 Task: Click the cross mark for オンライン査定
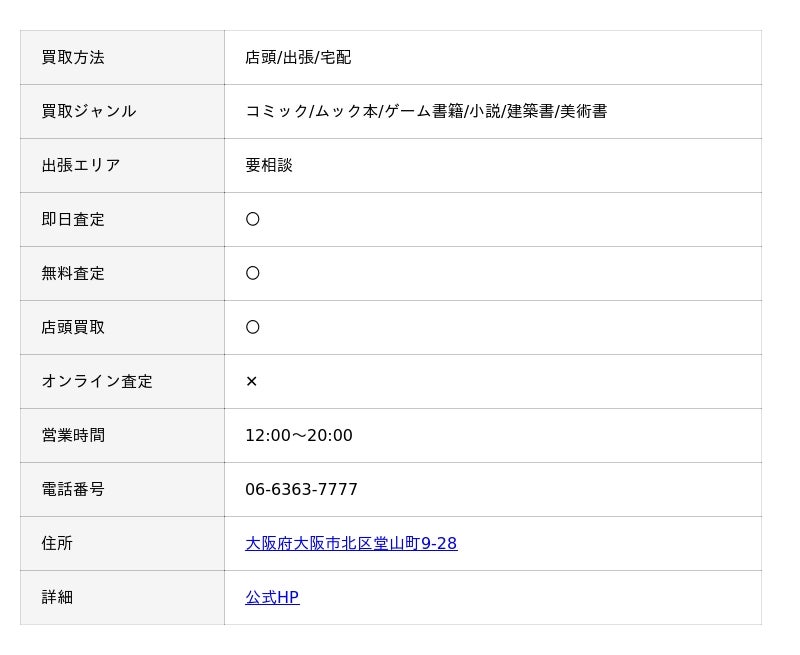pyautogui.click(x=252, y=381)
